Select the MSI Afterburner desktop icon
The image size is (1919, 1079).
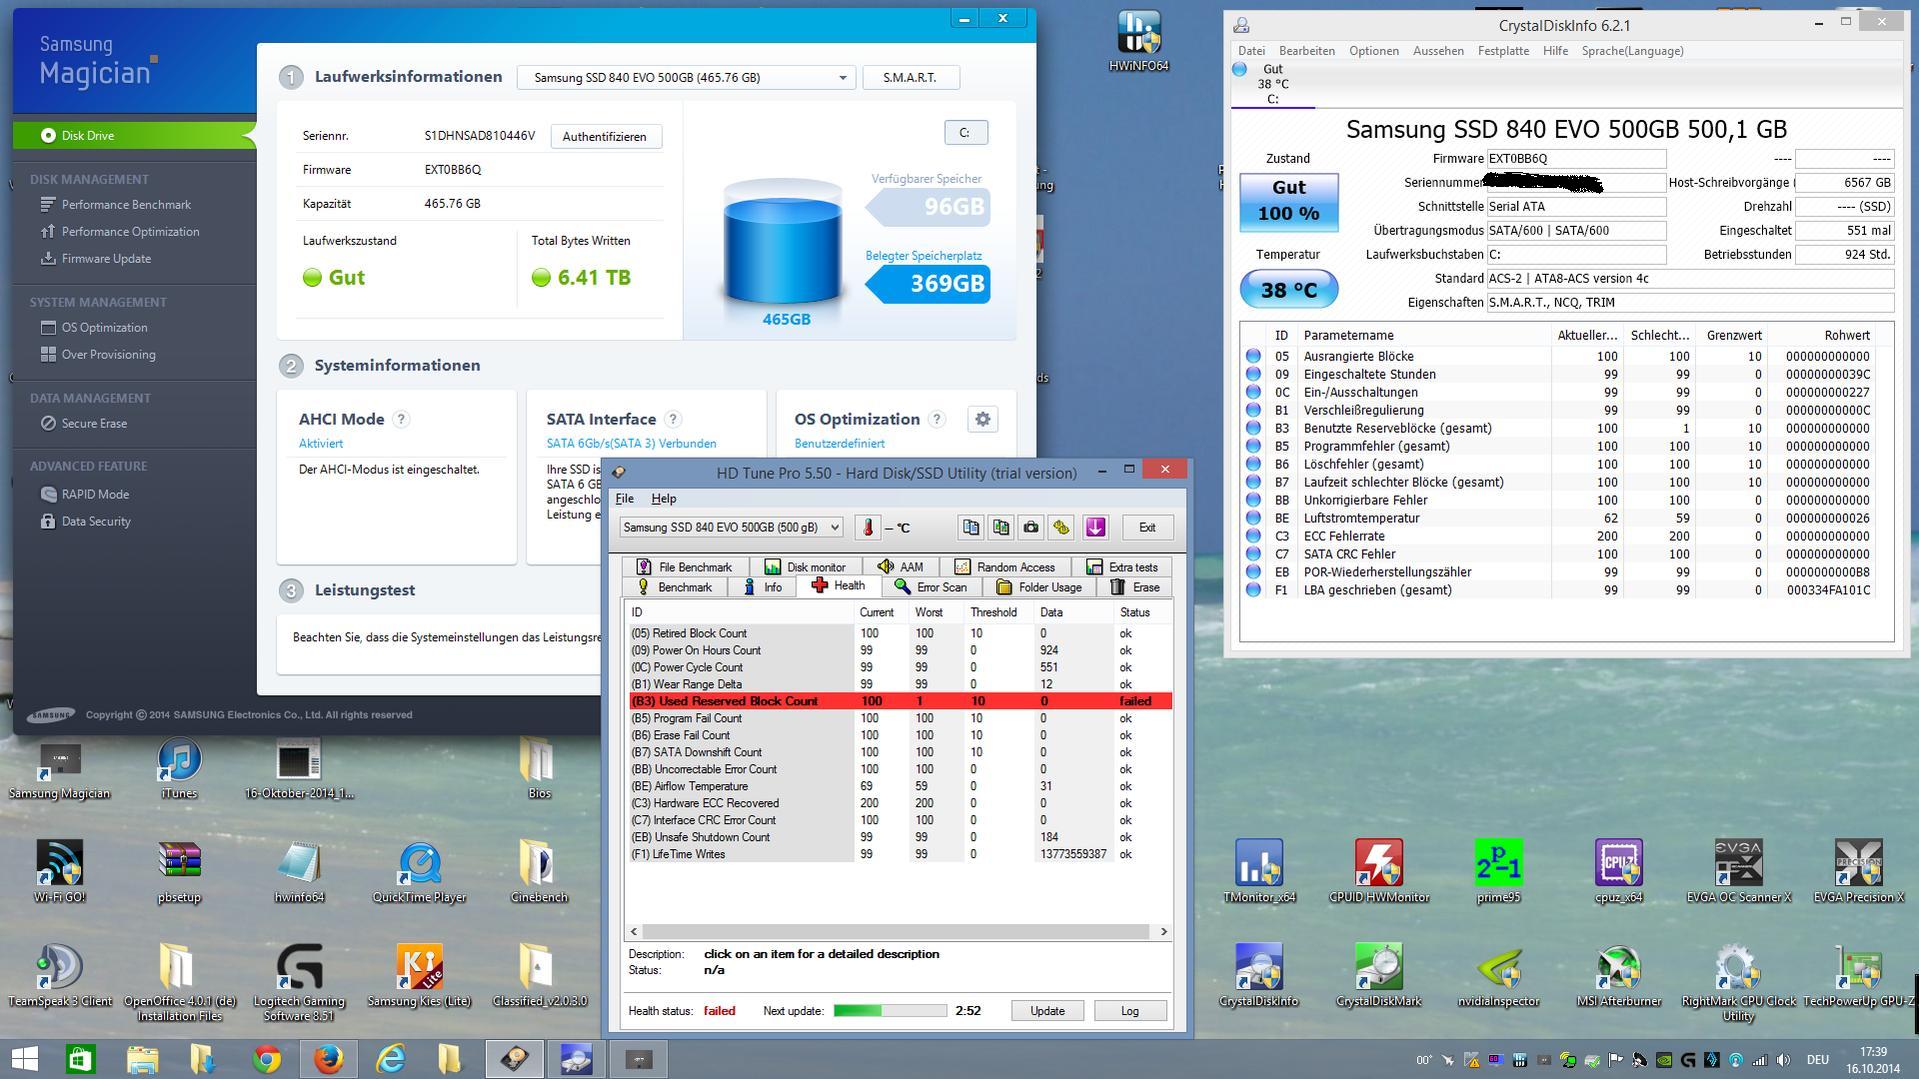[1619, 975]
